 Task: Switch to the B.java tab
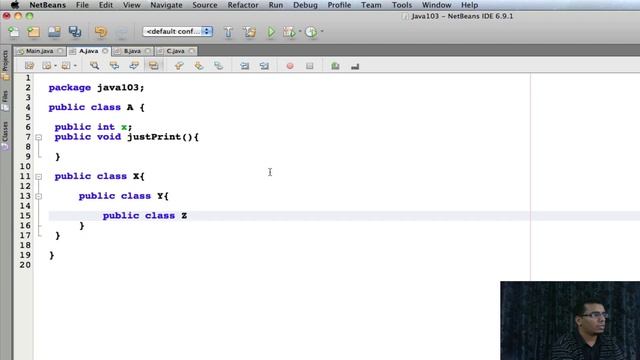click(132, 51)
